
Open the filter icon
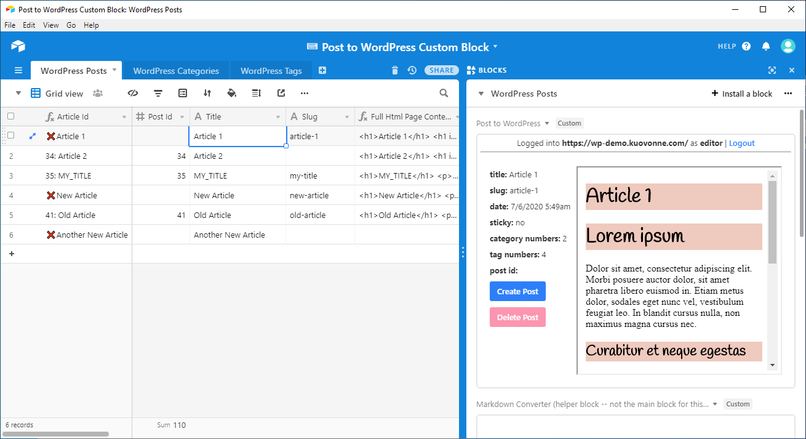158,93
